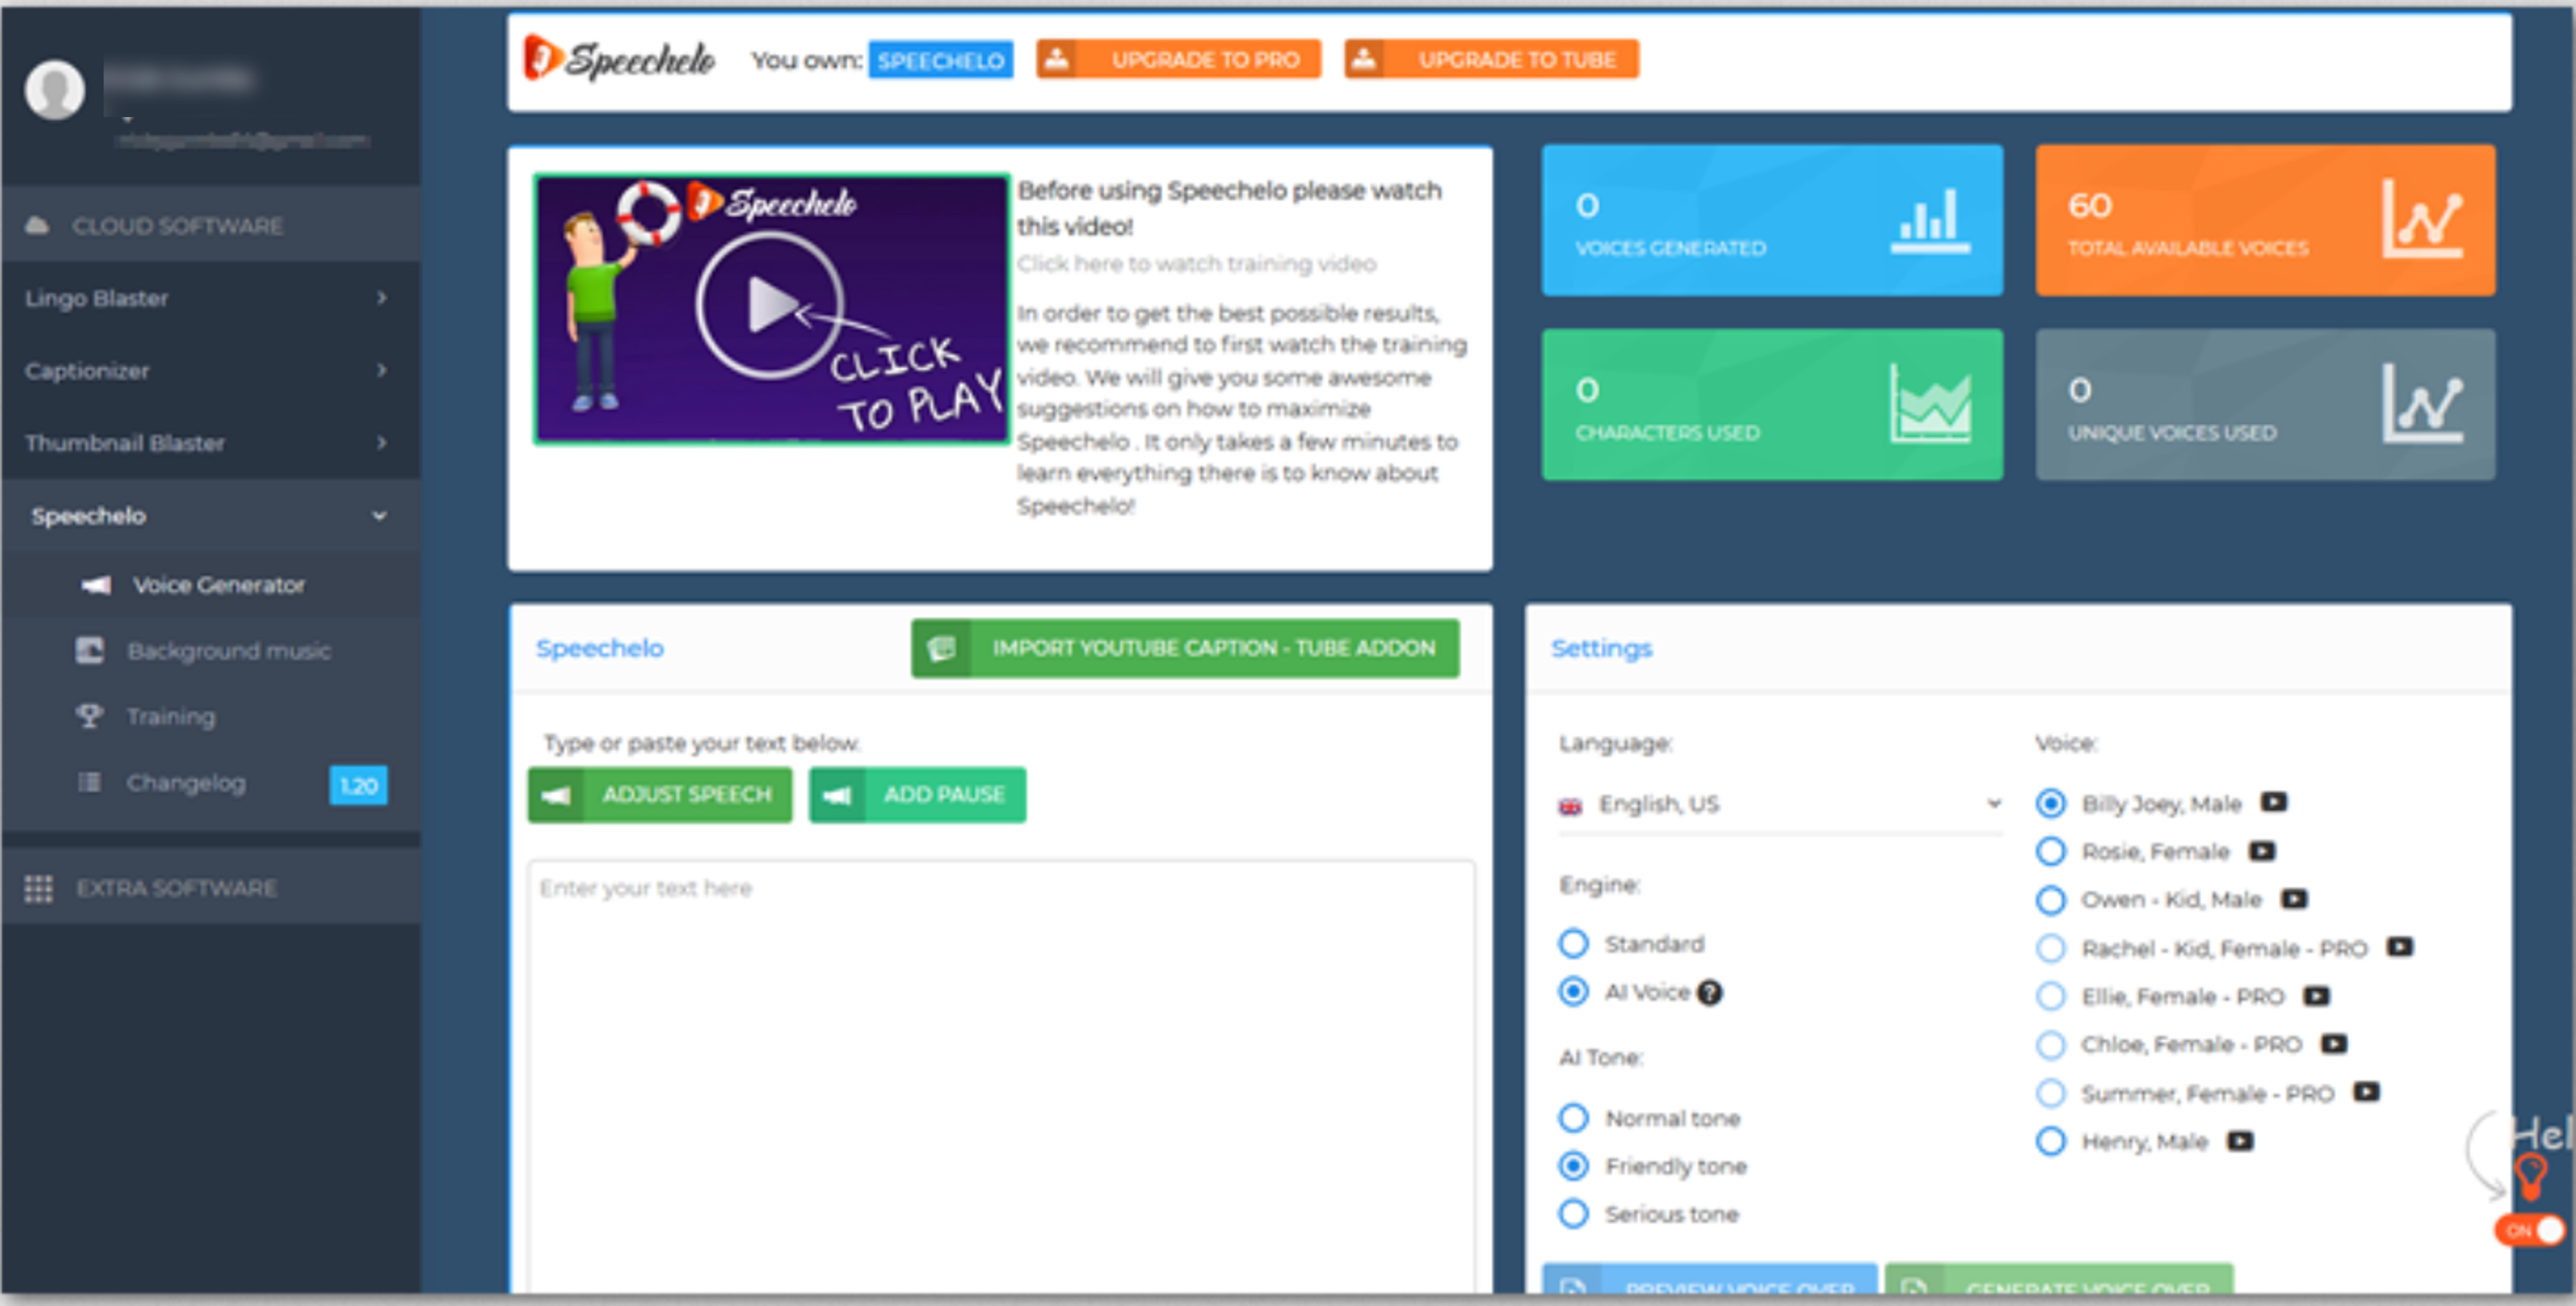Open Training menu item
The image size is (2576, 1306).
[x=210, y=716]
